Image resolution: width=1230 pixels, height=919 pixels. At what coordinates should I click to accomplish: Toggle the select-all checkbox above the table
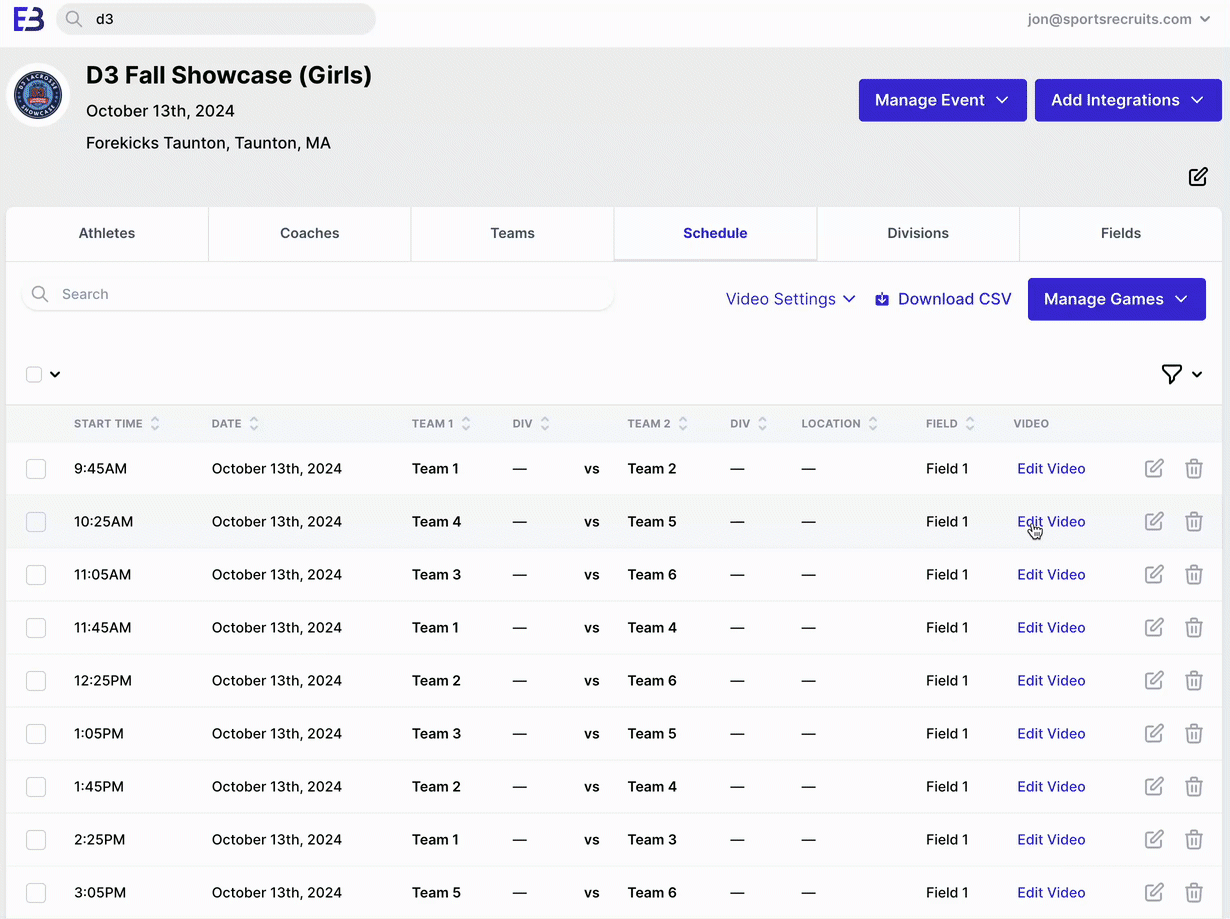coord(34,374)
